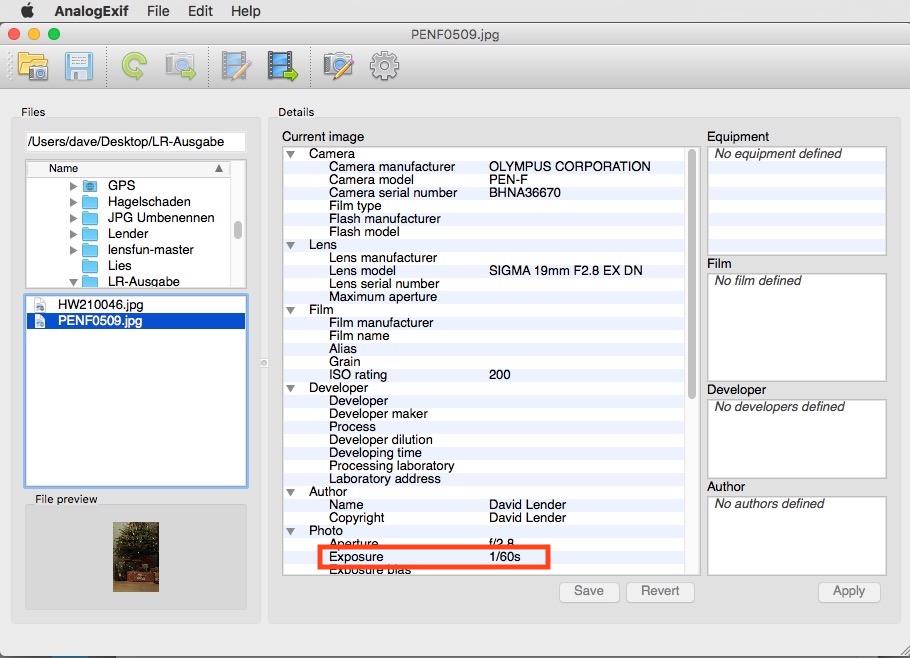Open the File menu
910x658 pixels.
click(158, 11)
